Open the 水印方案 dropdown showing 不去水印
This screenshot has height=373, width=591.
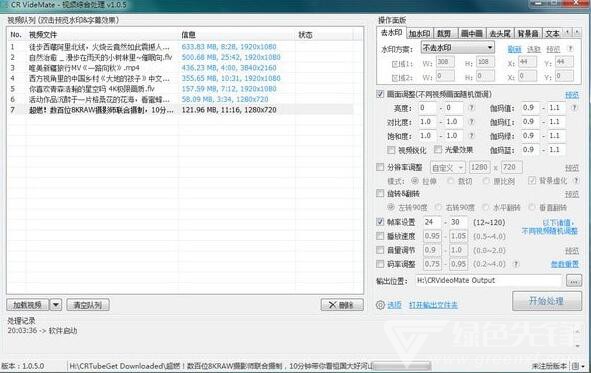(458, 48)
